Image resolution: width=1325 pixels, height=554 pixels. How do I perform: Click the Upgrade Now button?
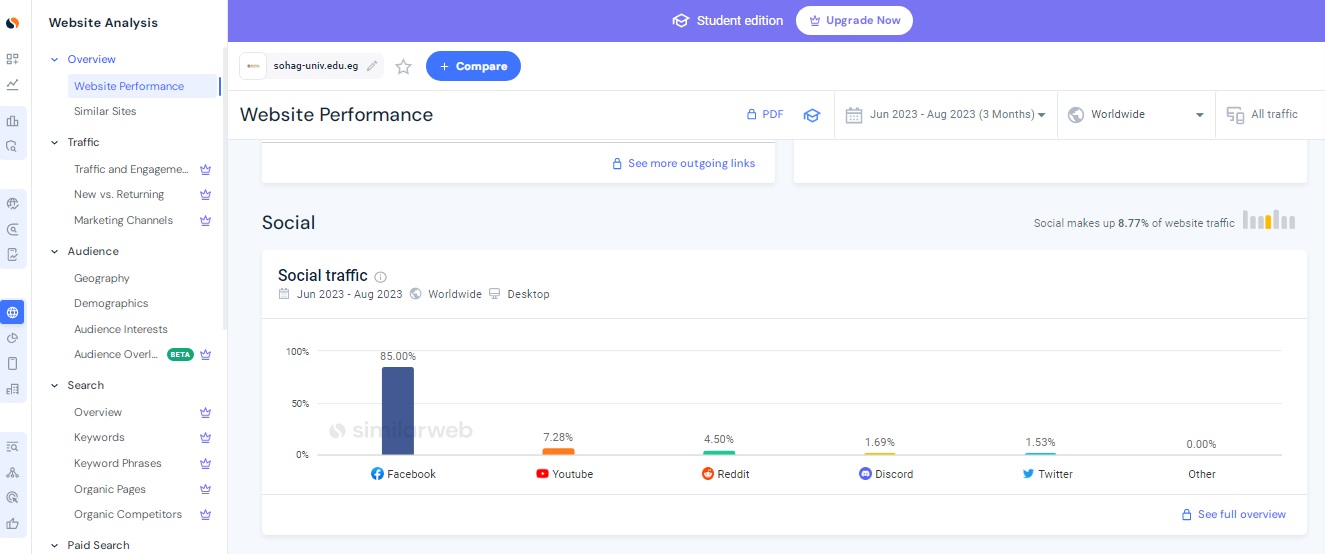[x=854, y=21]
